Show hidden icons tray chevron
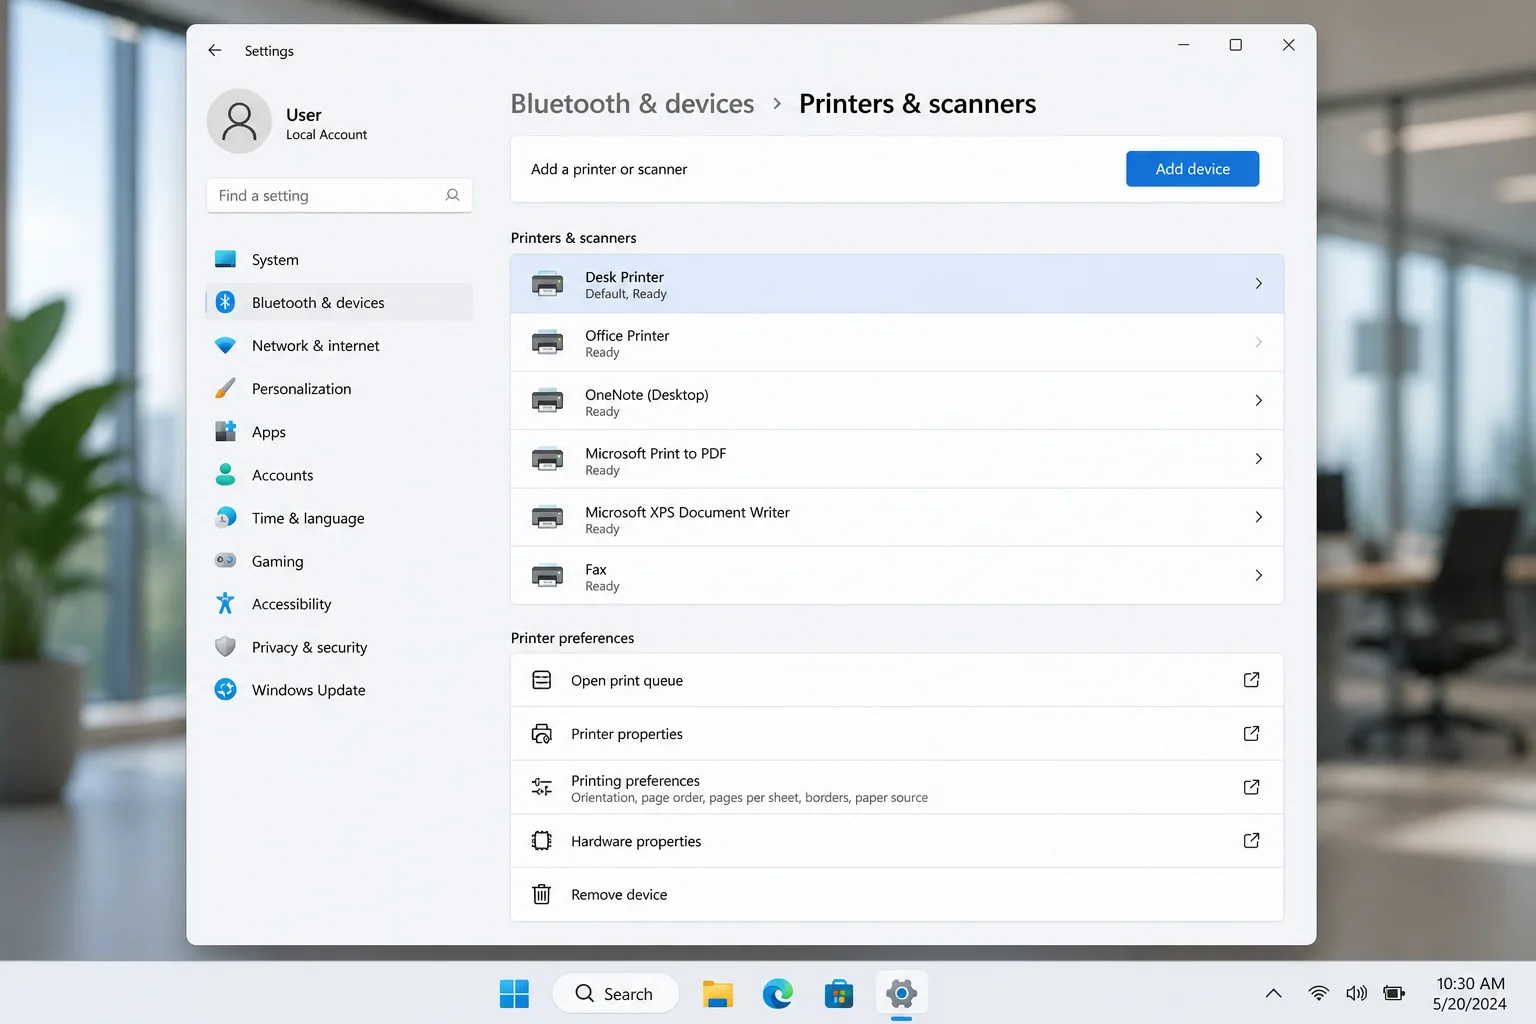1536x1024 pixels. 1273,993
